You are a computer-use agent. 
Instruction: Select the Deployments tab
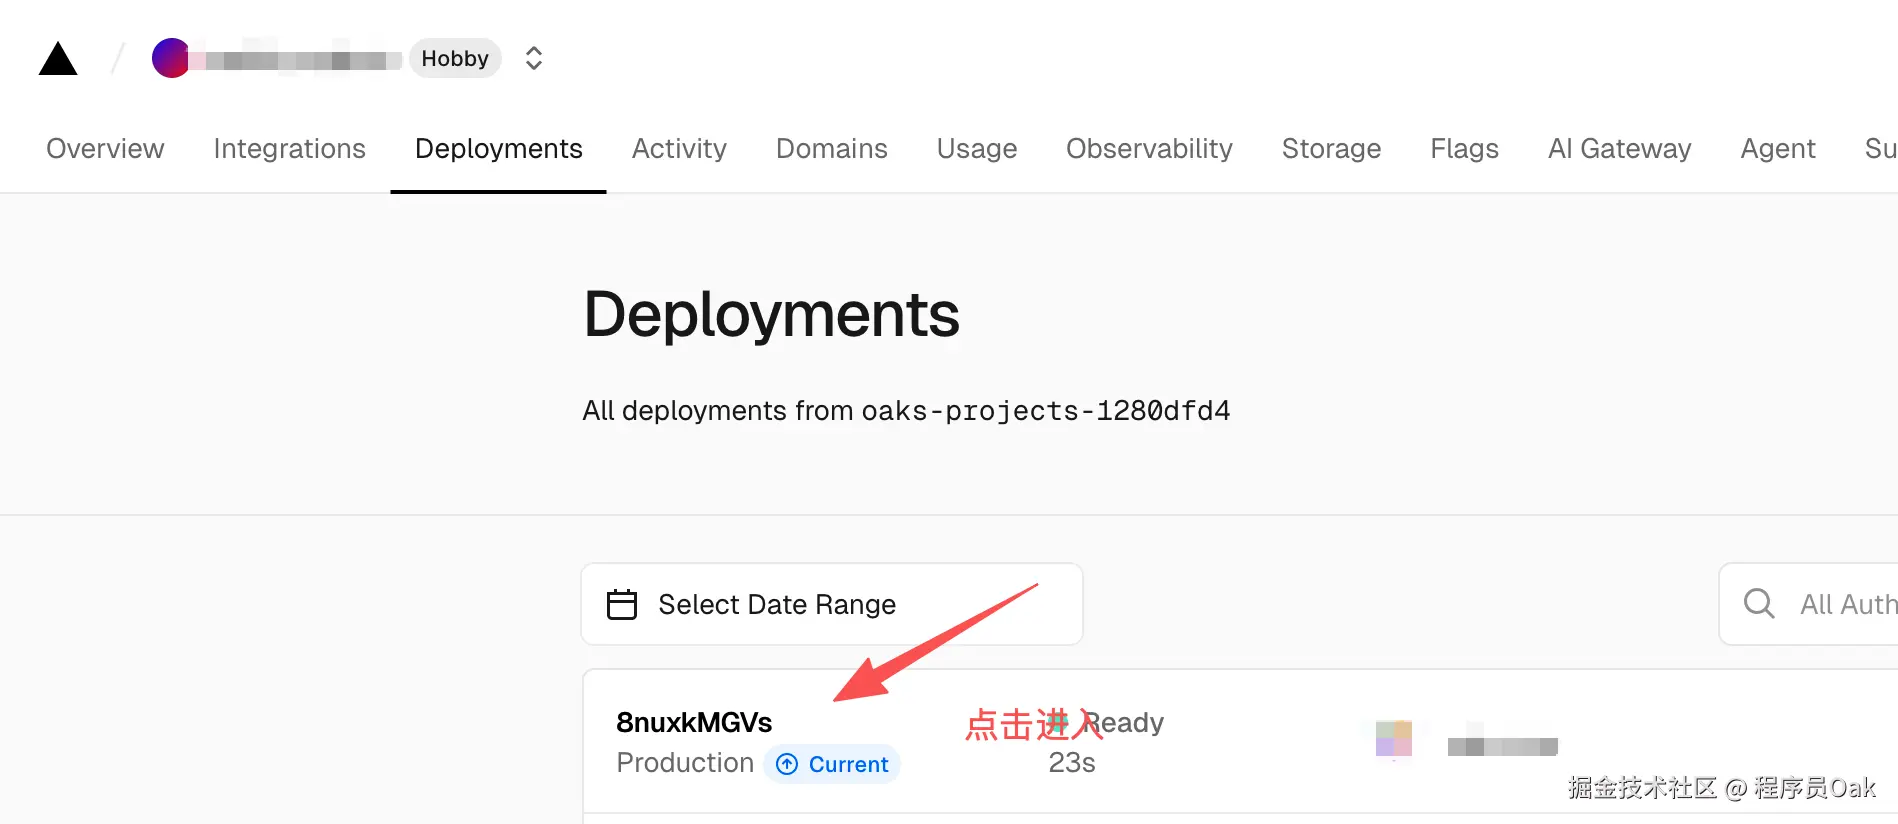pos(498,148)
